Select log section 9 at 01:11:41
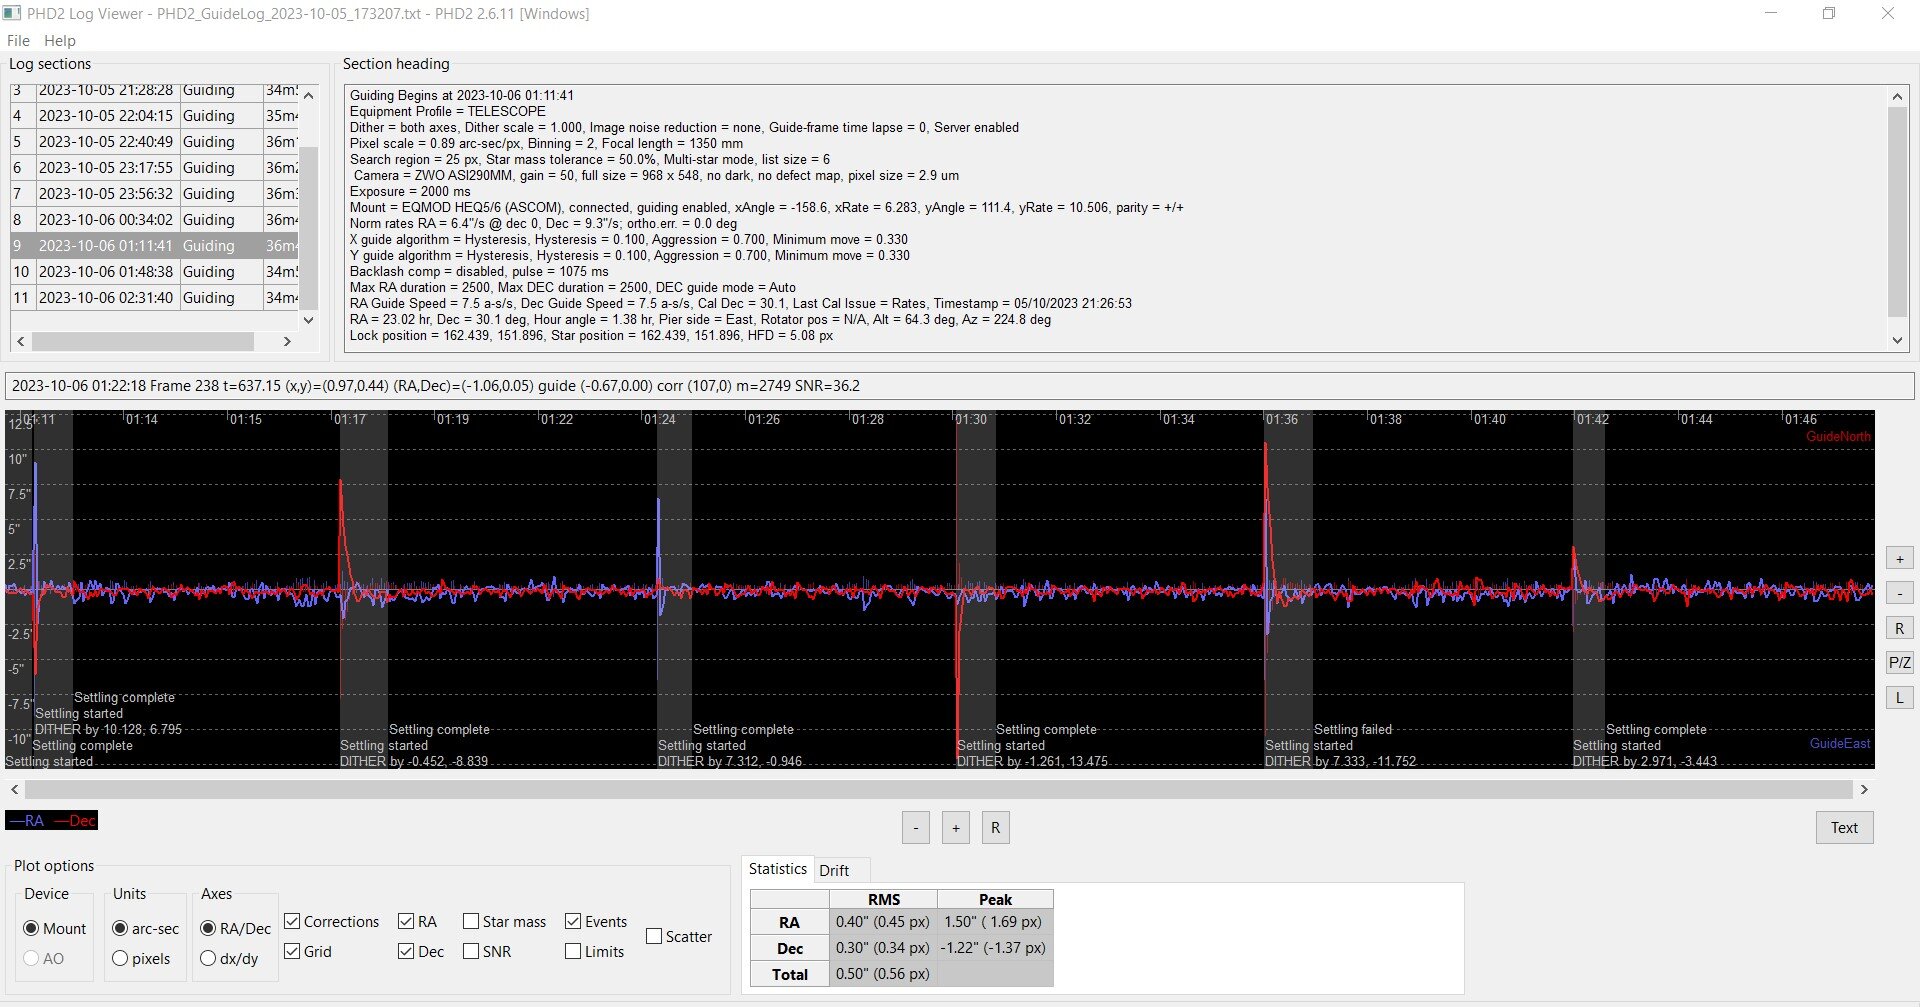 coord(155,246)
